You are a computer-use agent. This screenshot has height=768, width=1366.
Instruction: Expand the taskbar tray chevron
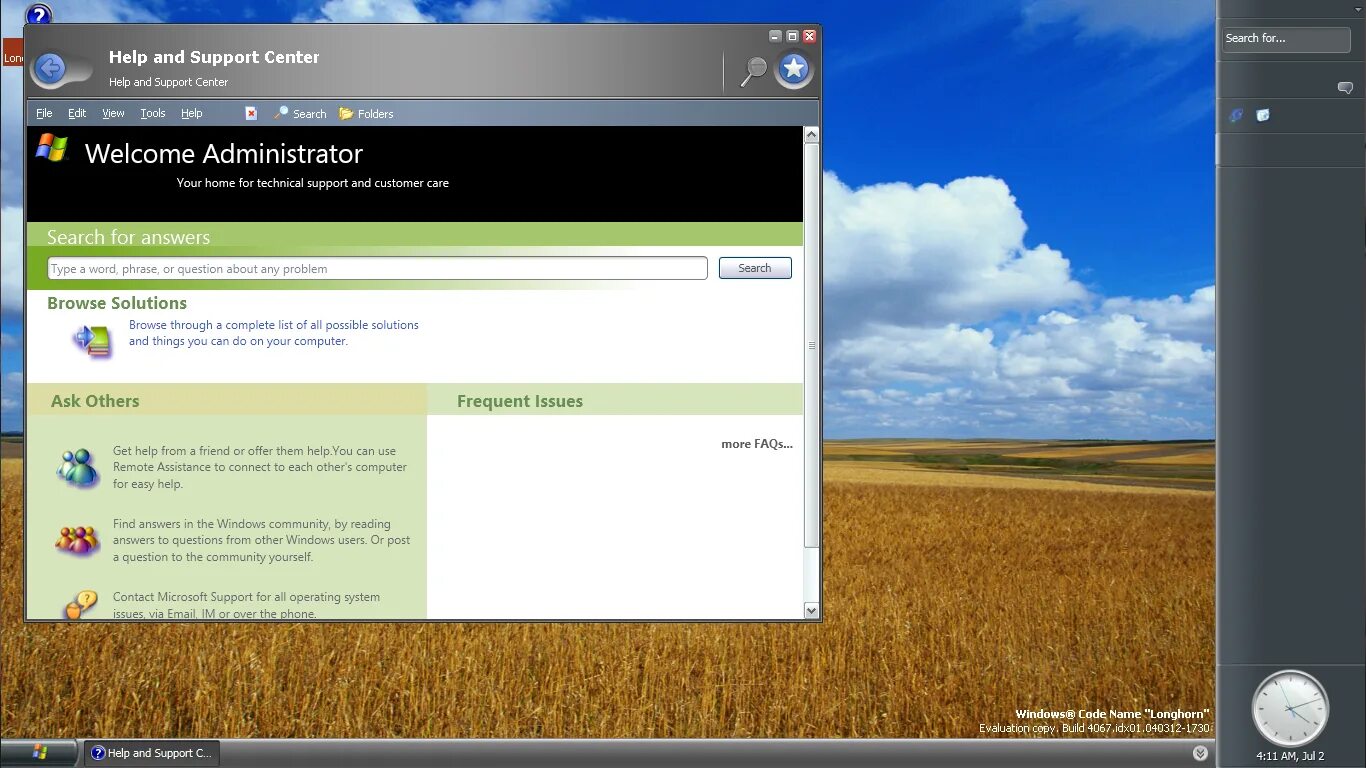pos(1200,753)
